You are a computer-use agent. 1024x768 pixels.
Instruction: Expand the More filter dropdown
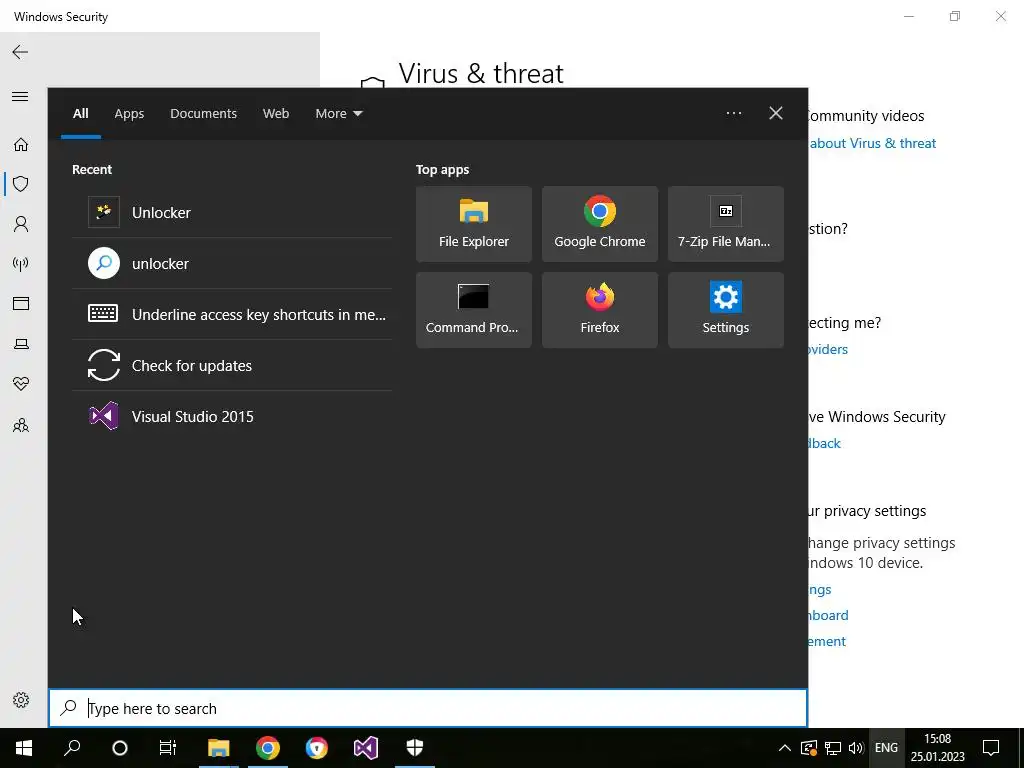click(x=338, y=114)
